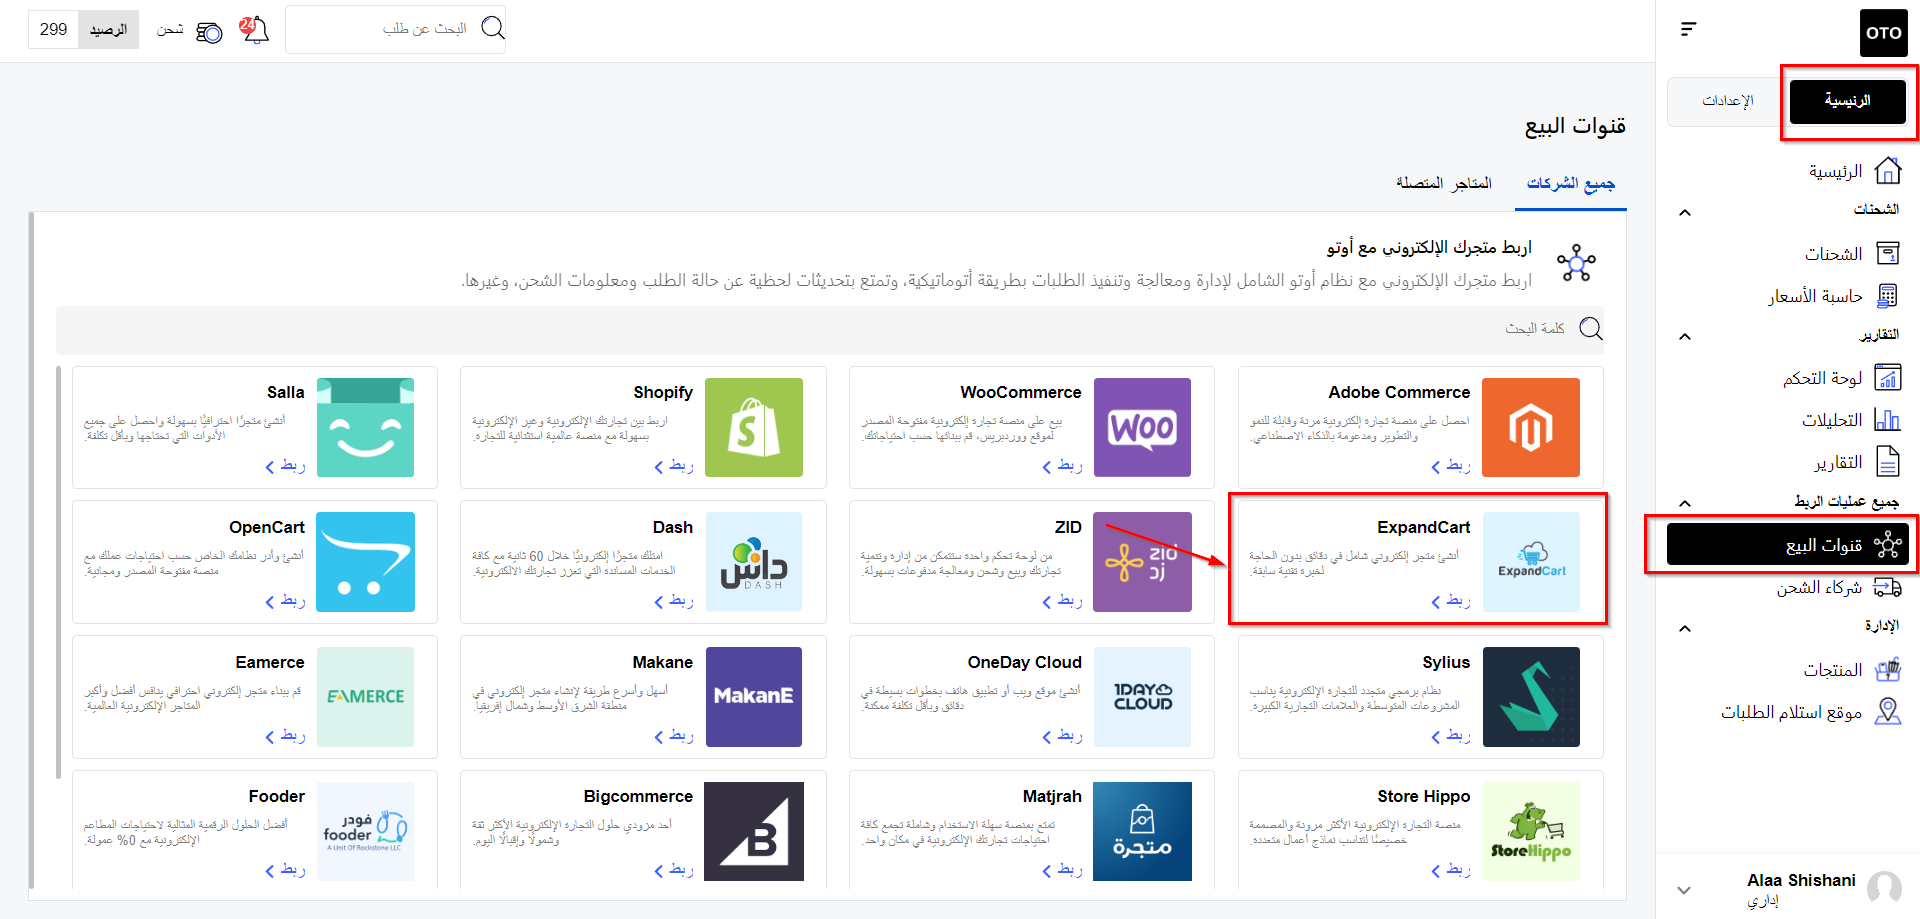Screen dimensions: 1920x919
Task: Open the Fooder logo
Action: click(365, 831)
